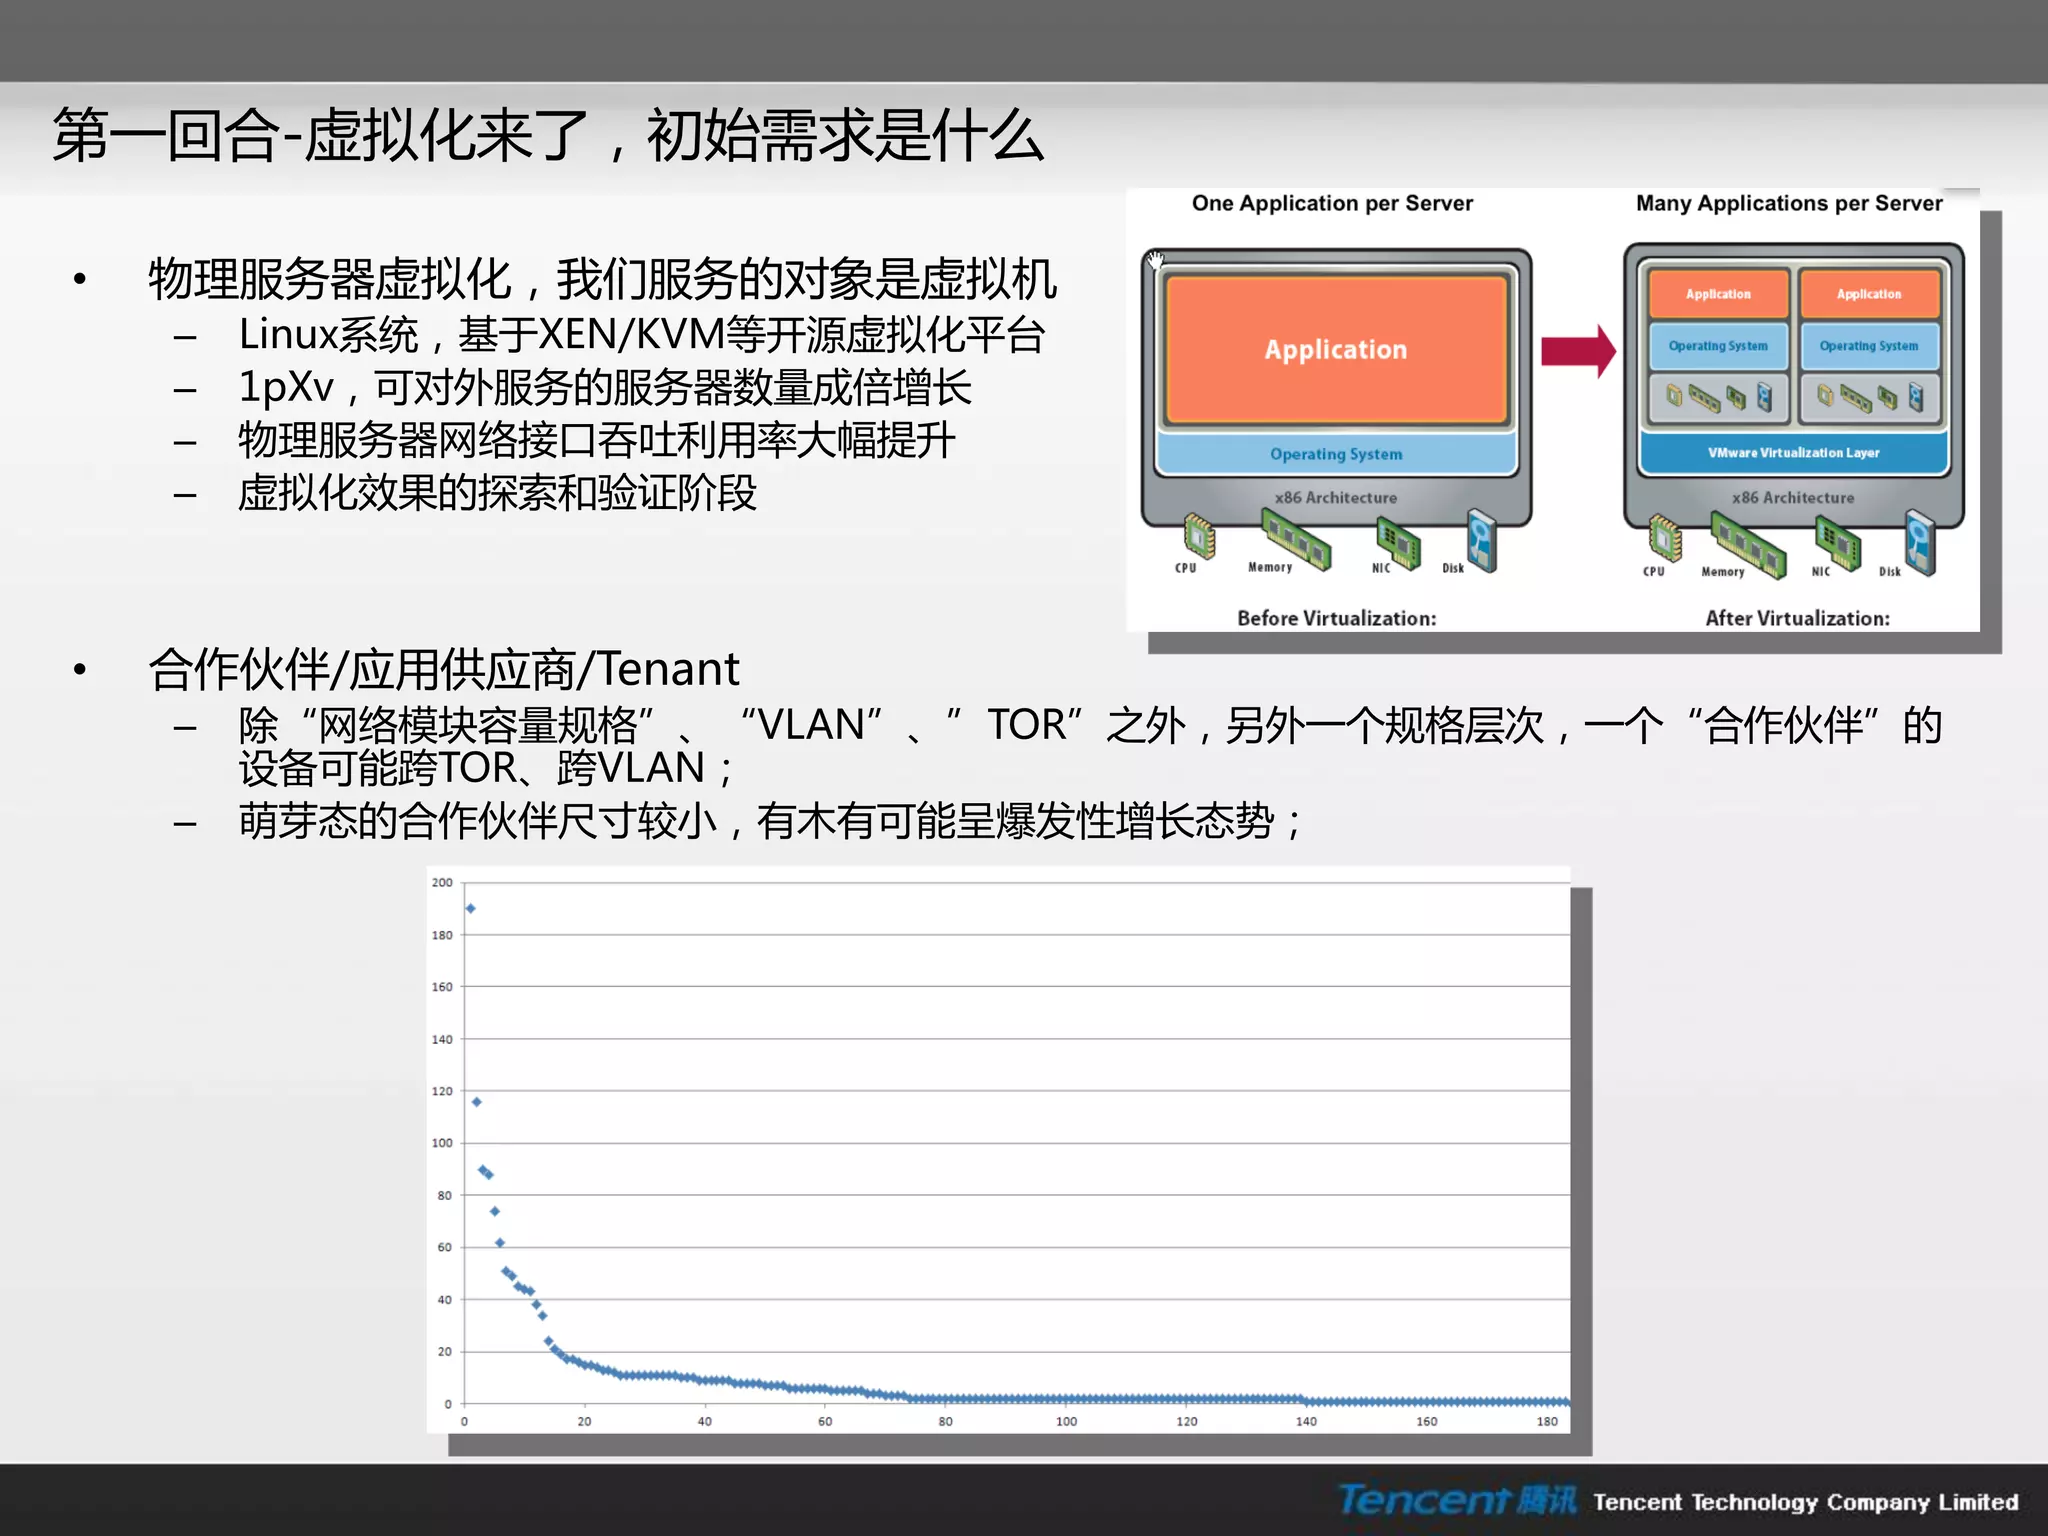Click the line 萌芽态的合作伙伴尺寸较小

coord(770,822)
